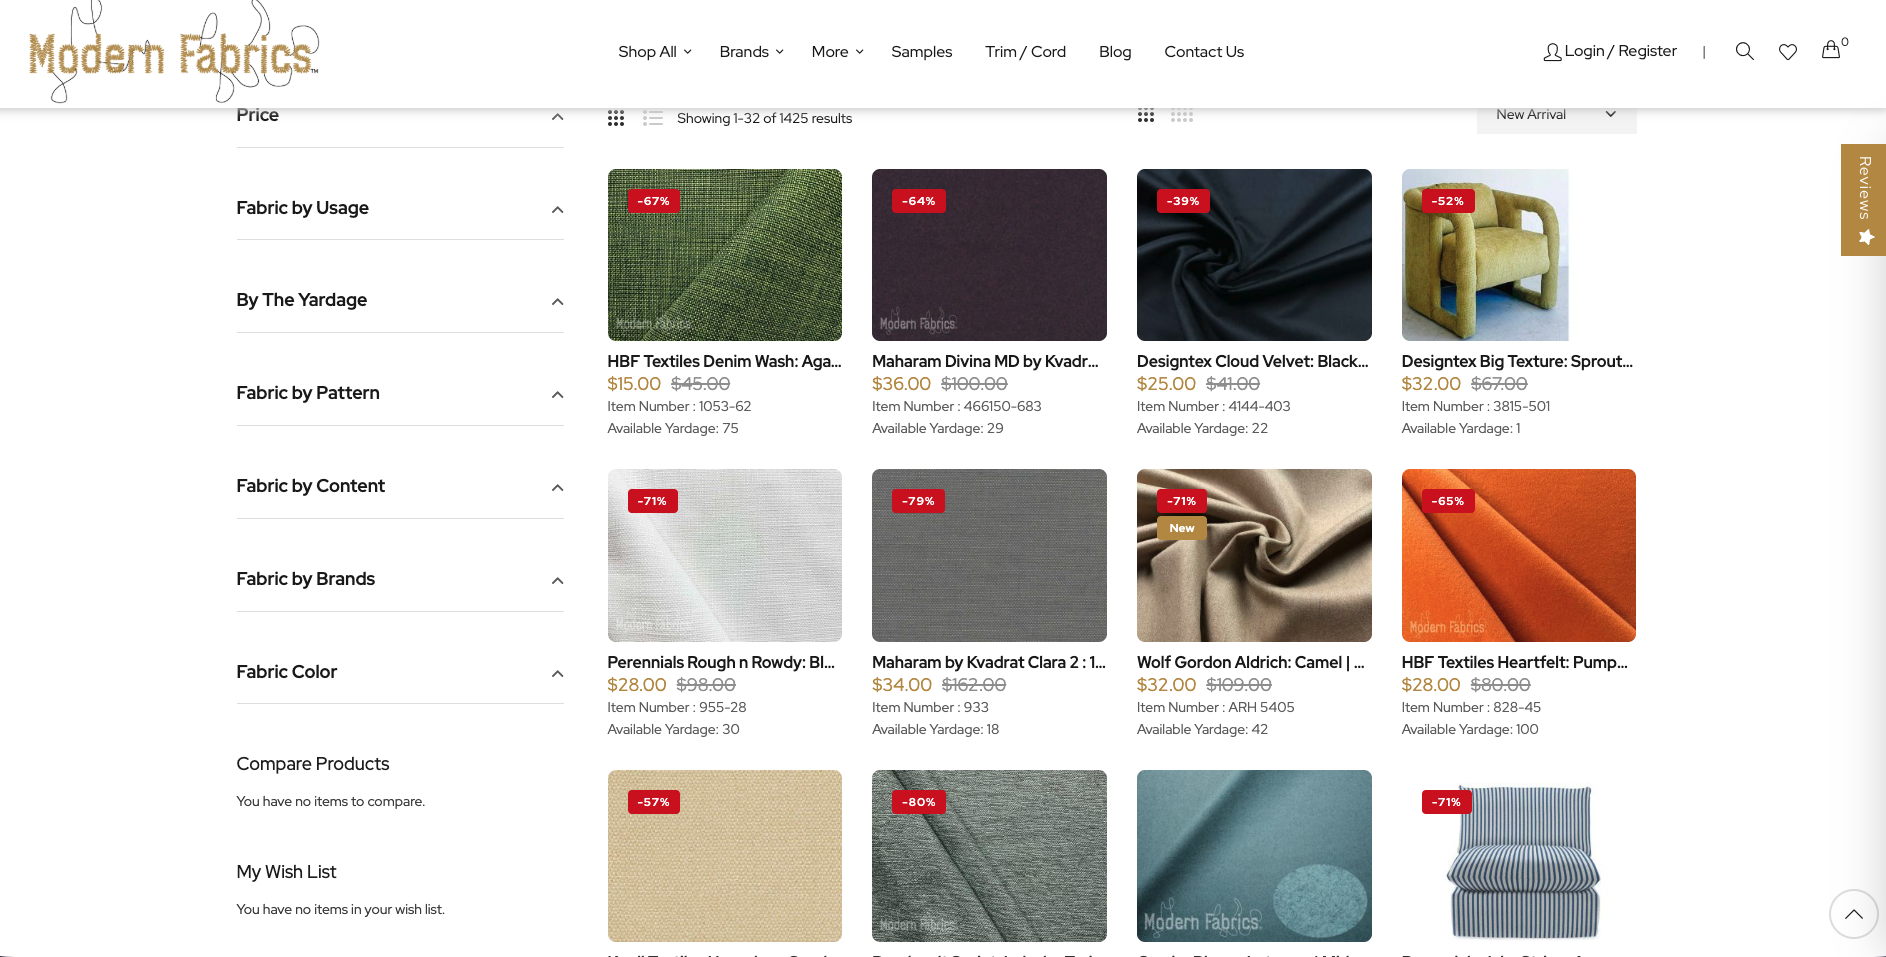The image size is (1886, 957).
Task: Open Maharam Divina MD by Kvadrat link
Action: pyautogui.click(x=985, y=361)
